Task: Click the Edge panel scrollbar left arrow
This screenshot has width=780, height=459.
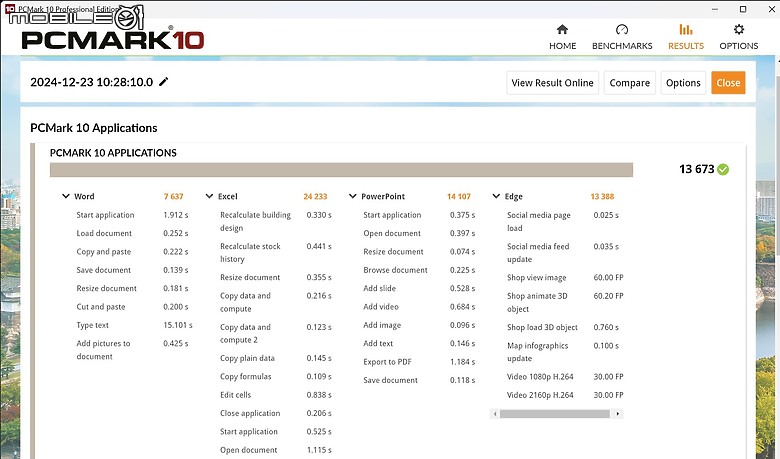Action: pos(494,414)
